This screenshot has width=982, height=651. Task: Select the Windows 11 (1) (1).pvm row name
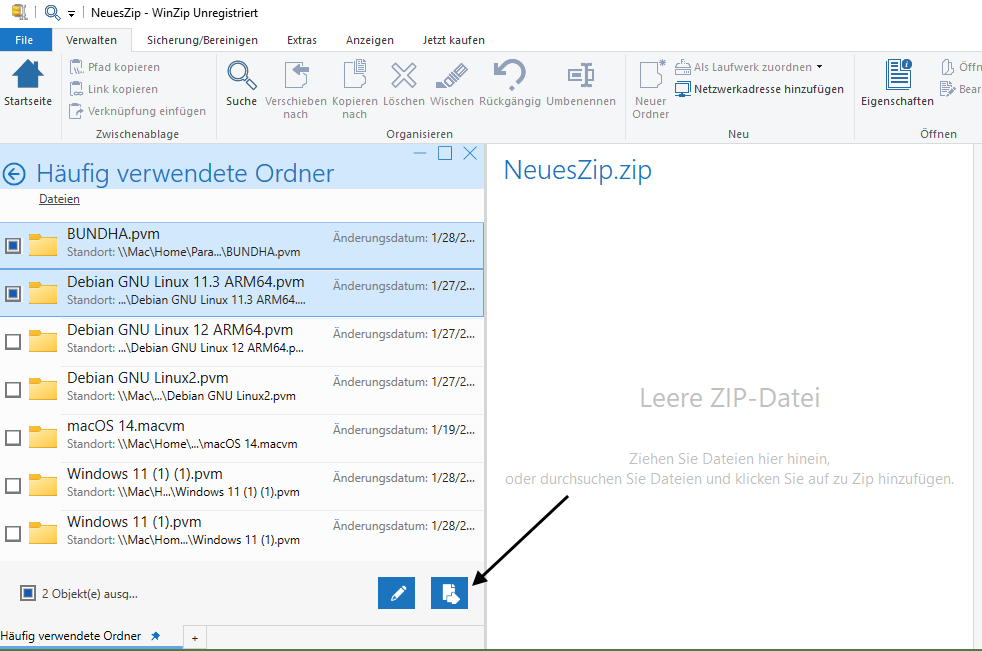[145, 474]
